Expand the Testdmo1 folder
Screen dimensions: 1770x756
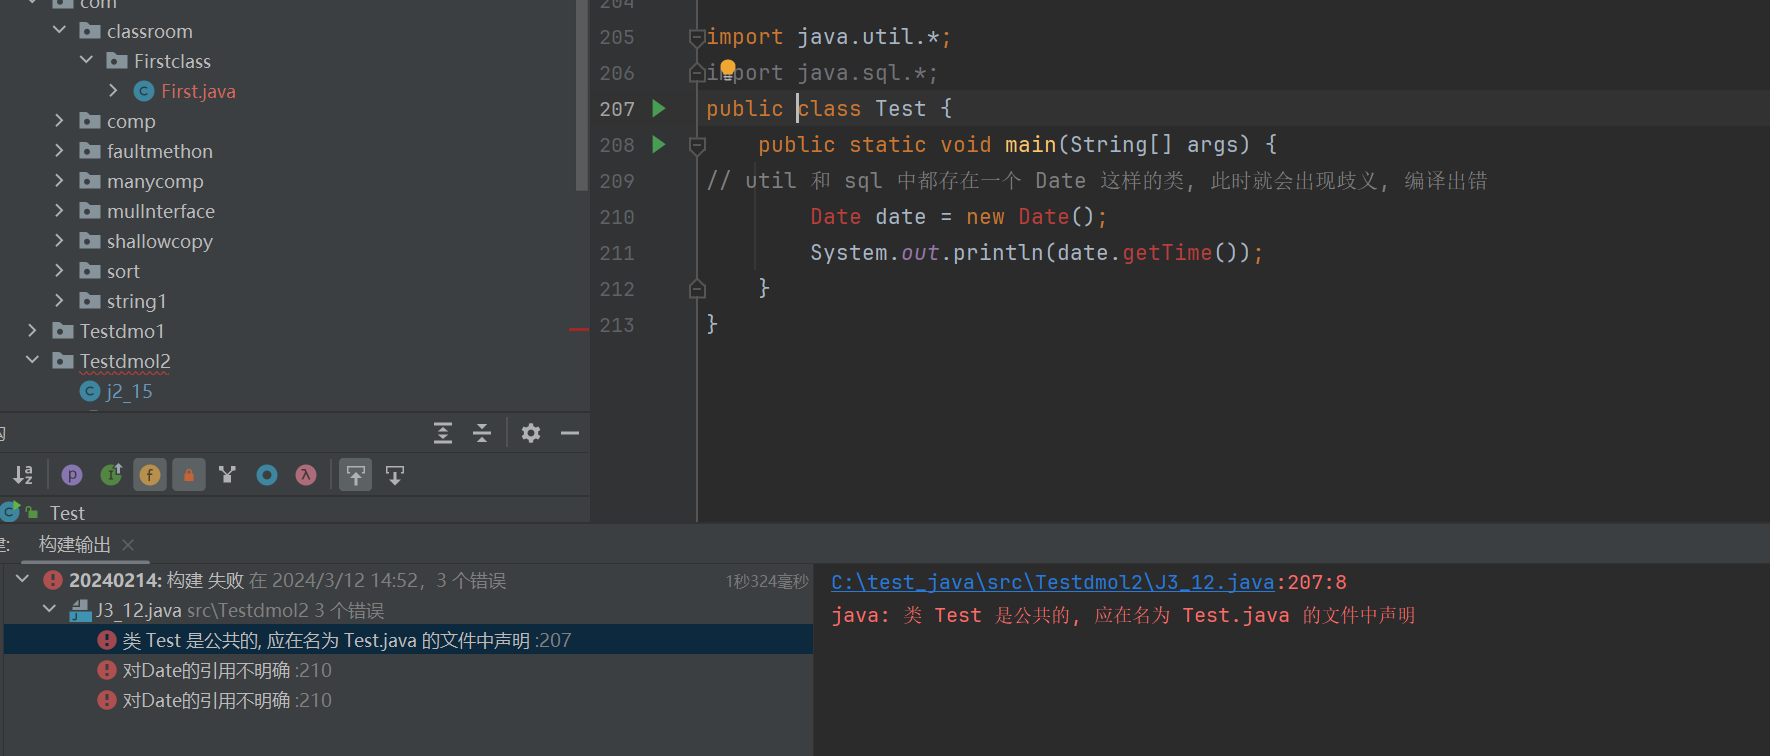[x=32, y=330]
